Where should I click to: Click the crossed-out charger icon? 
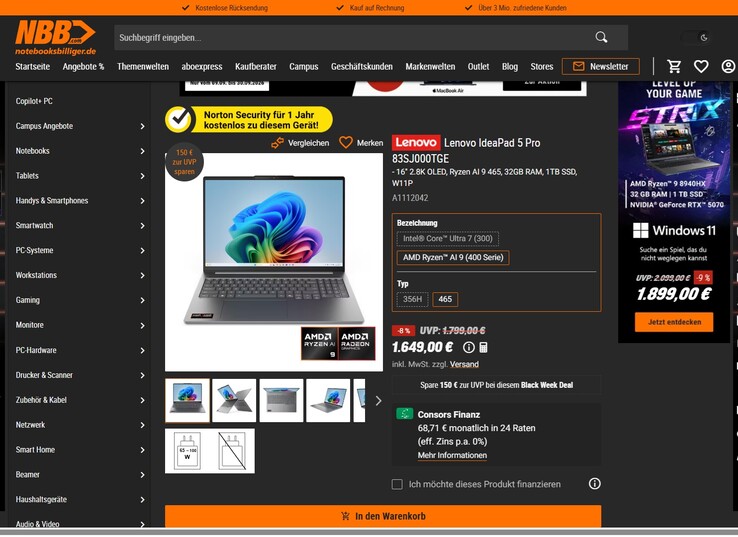click(233, 451)
